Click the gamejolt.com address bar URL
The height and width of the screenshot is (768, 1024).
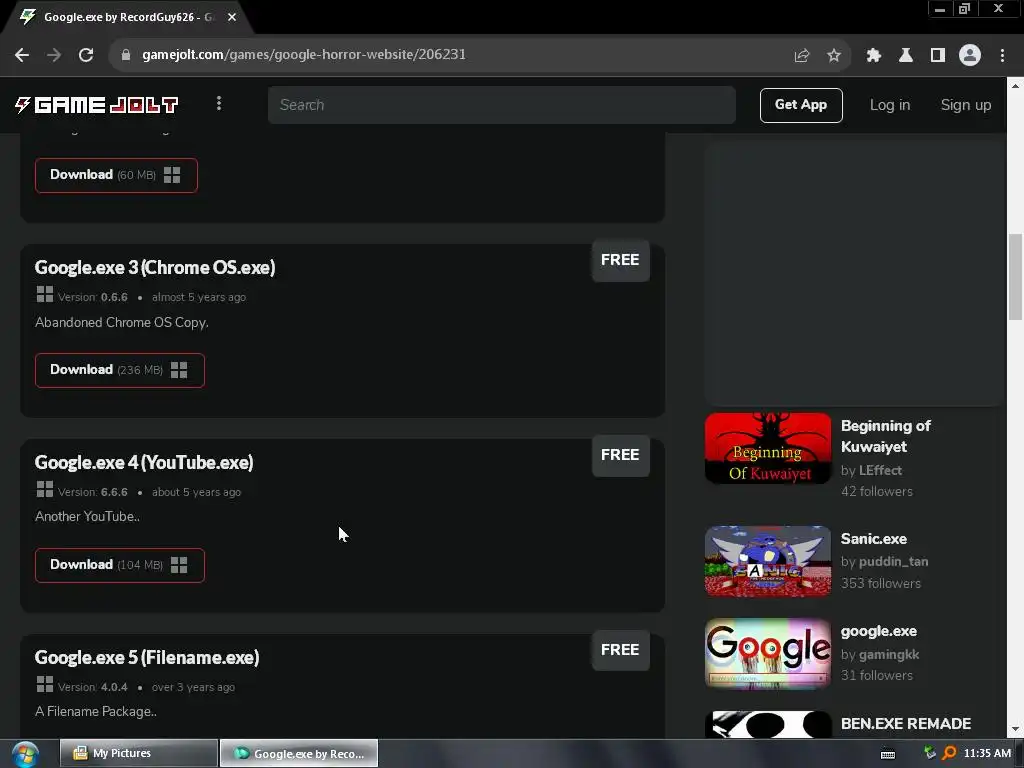304,54
